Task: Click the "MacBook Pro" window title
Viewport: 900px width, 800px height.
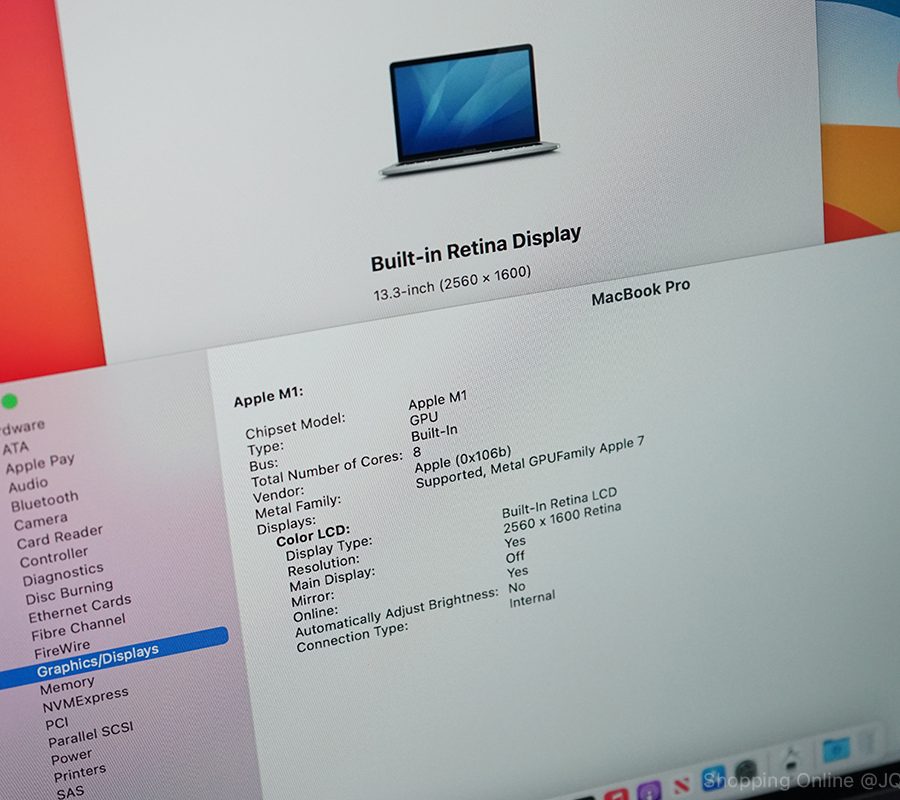Action: [x=641, y=292]
